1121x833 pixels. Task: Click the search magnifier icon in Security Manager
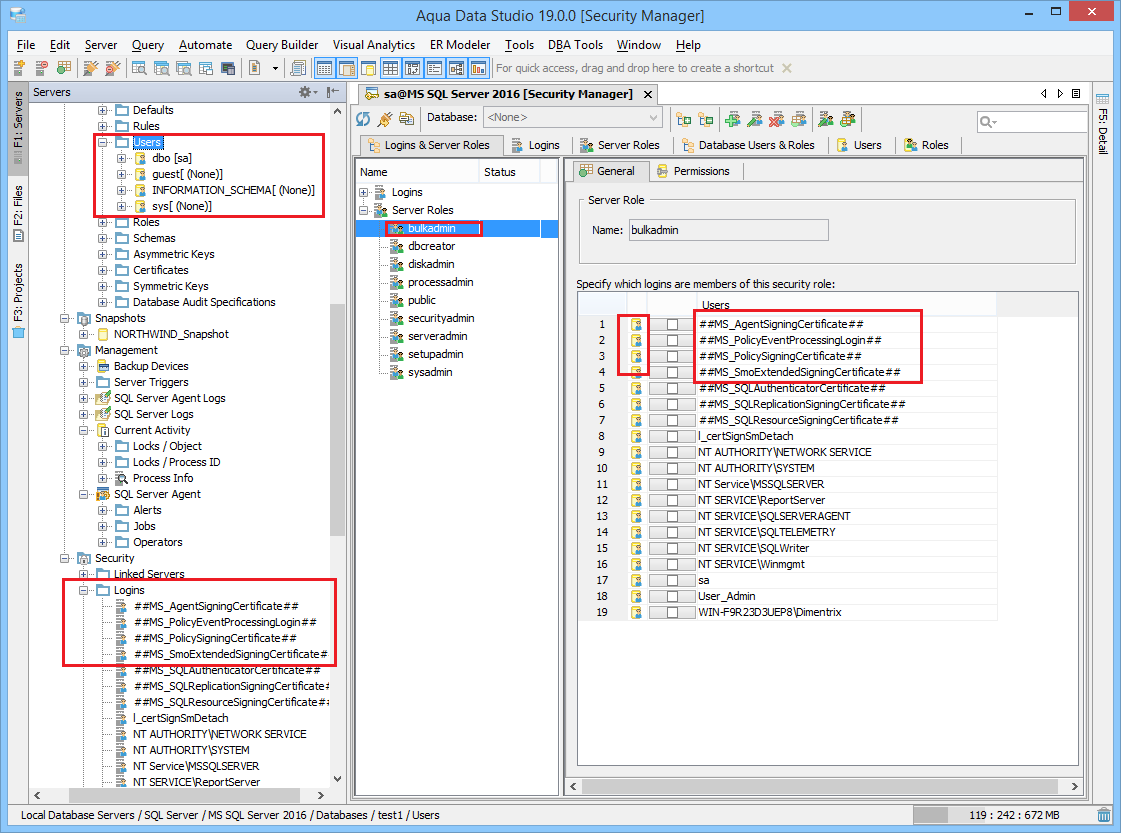(987, 122)
